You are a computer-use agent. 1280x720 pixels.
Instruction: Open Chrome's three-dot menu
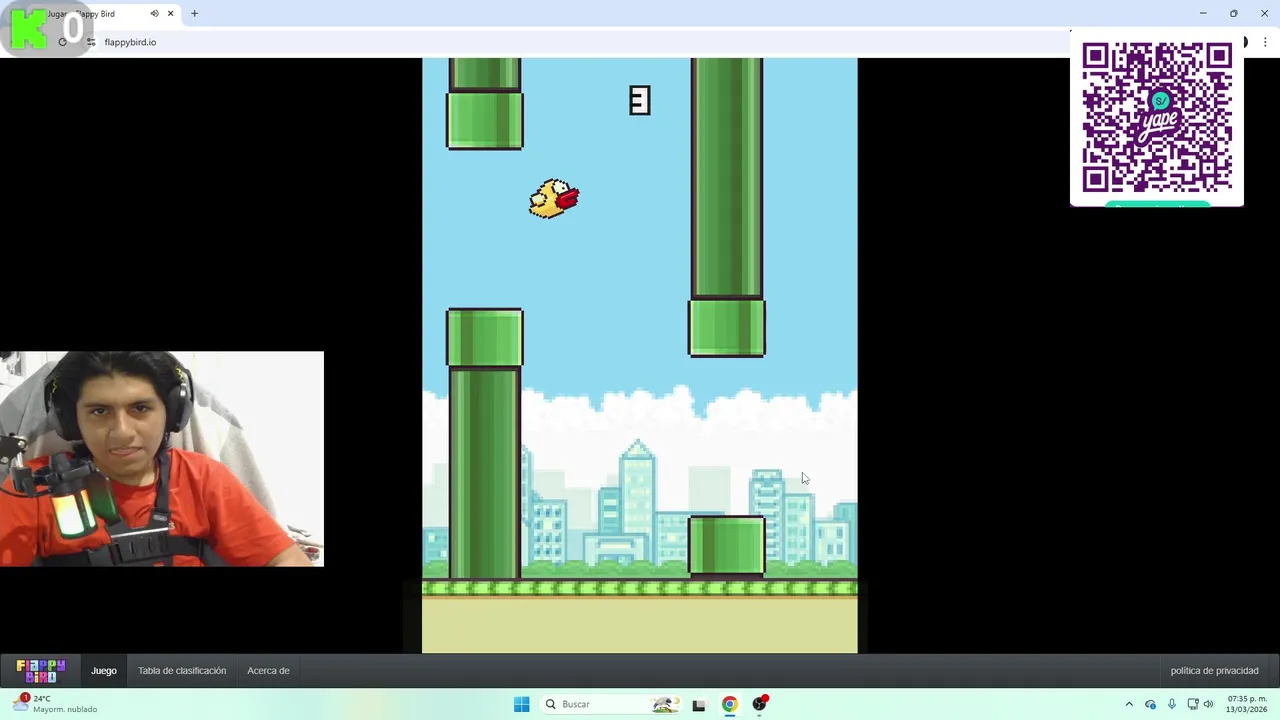(x=1265, y=42)
